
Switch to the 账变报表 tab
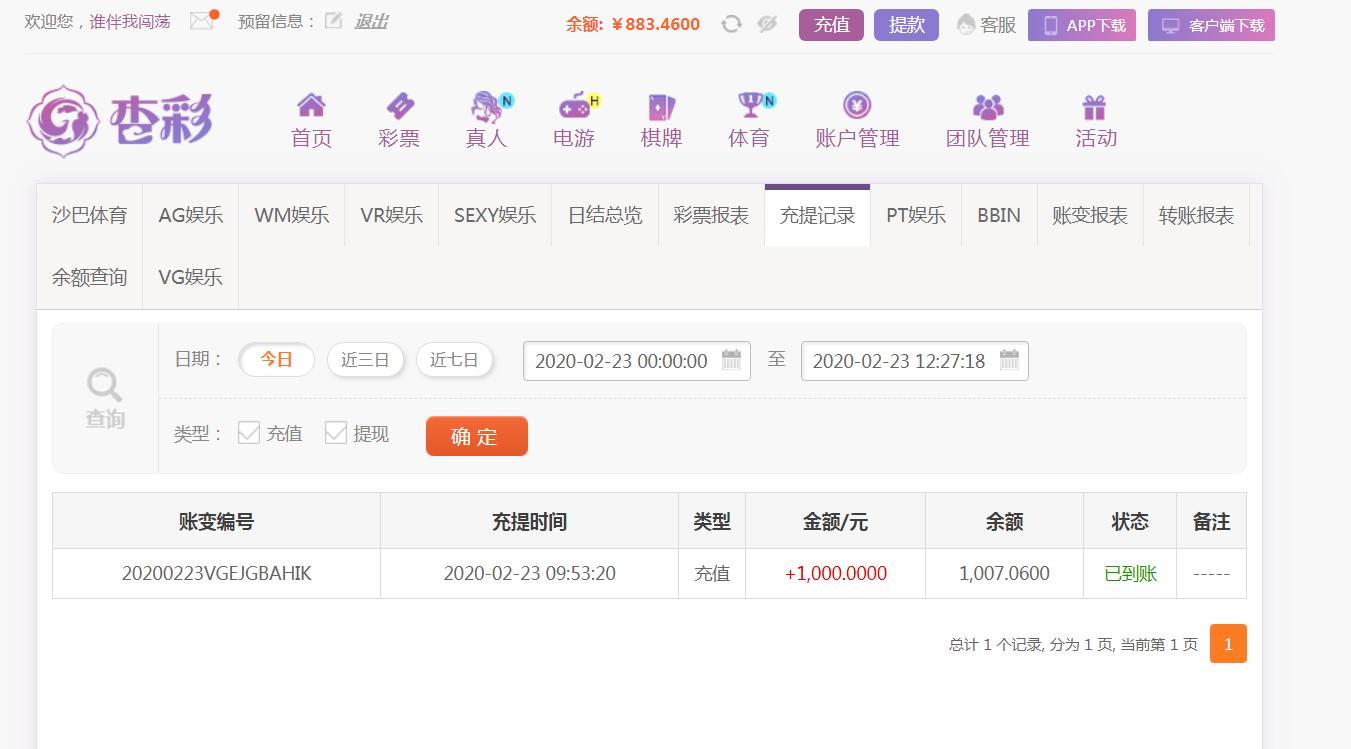coord(1090,215)
